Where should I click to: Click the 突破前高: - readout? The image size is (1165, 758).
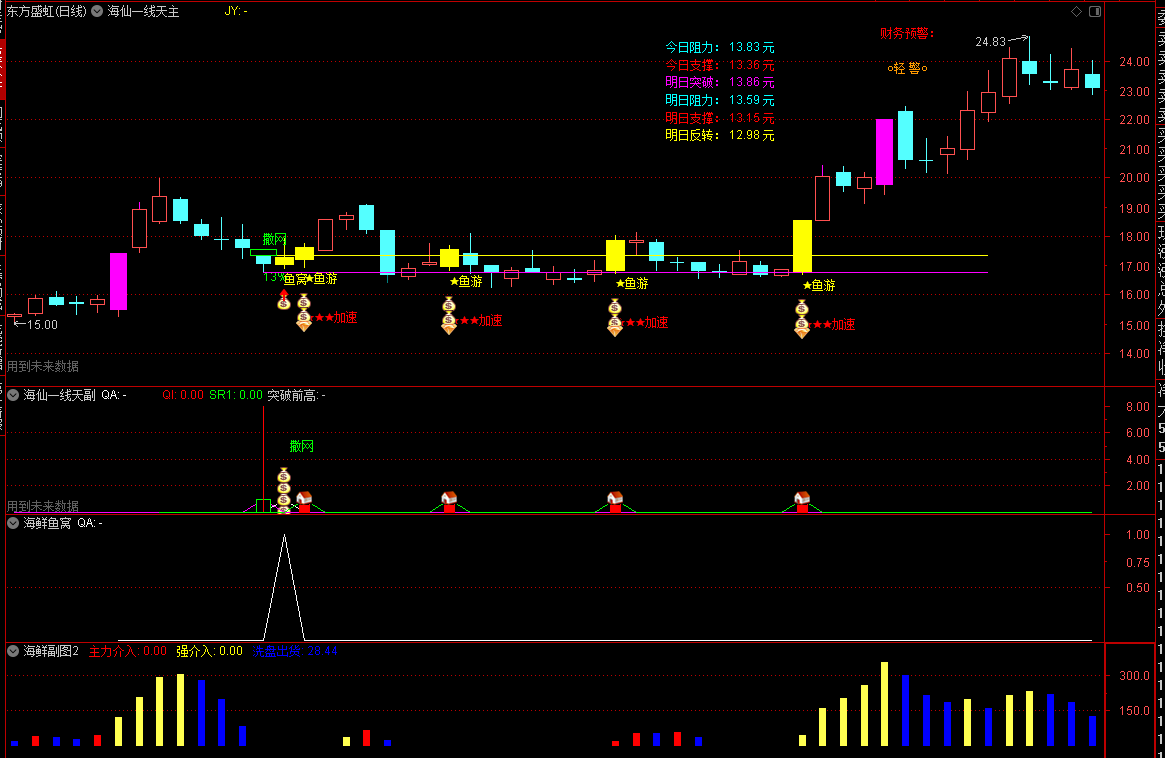[x=296, y=395]
